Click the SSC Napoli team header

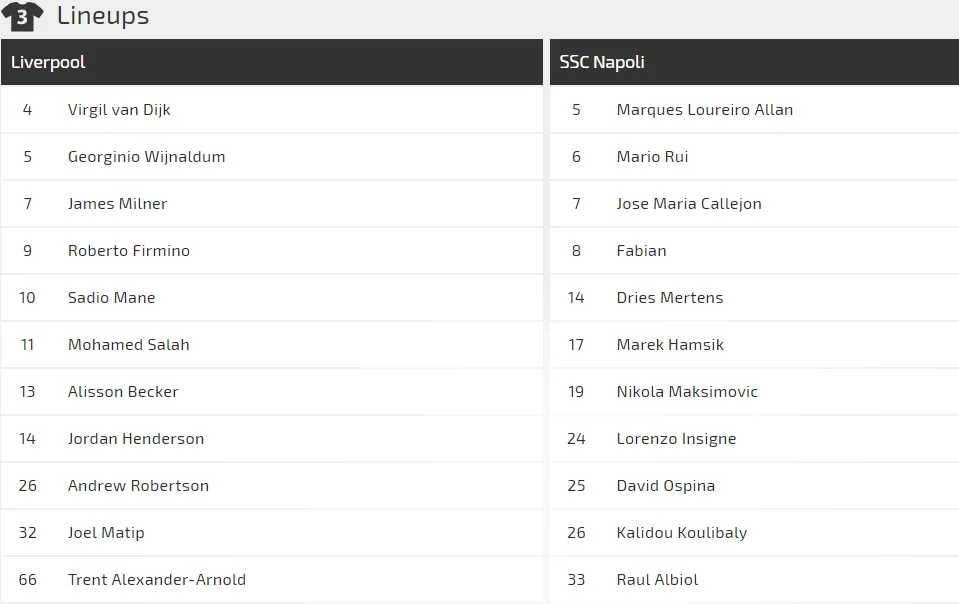pos(602,62)
